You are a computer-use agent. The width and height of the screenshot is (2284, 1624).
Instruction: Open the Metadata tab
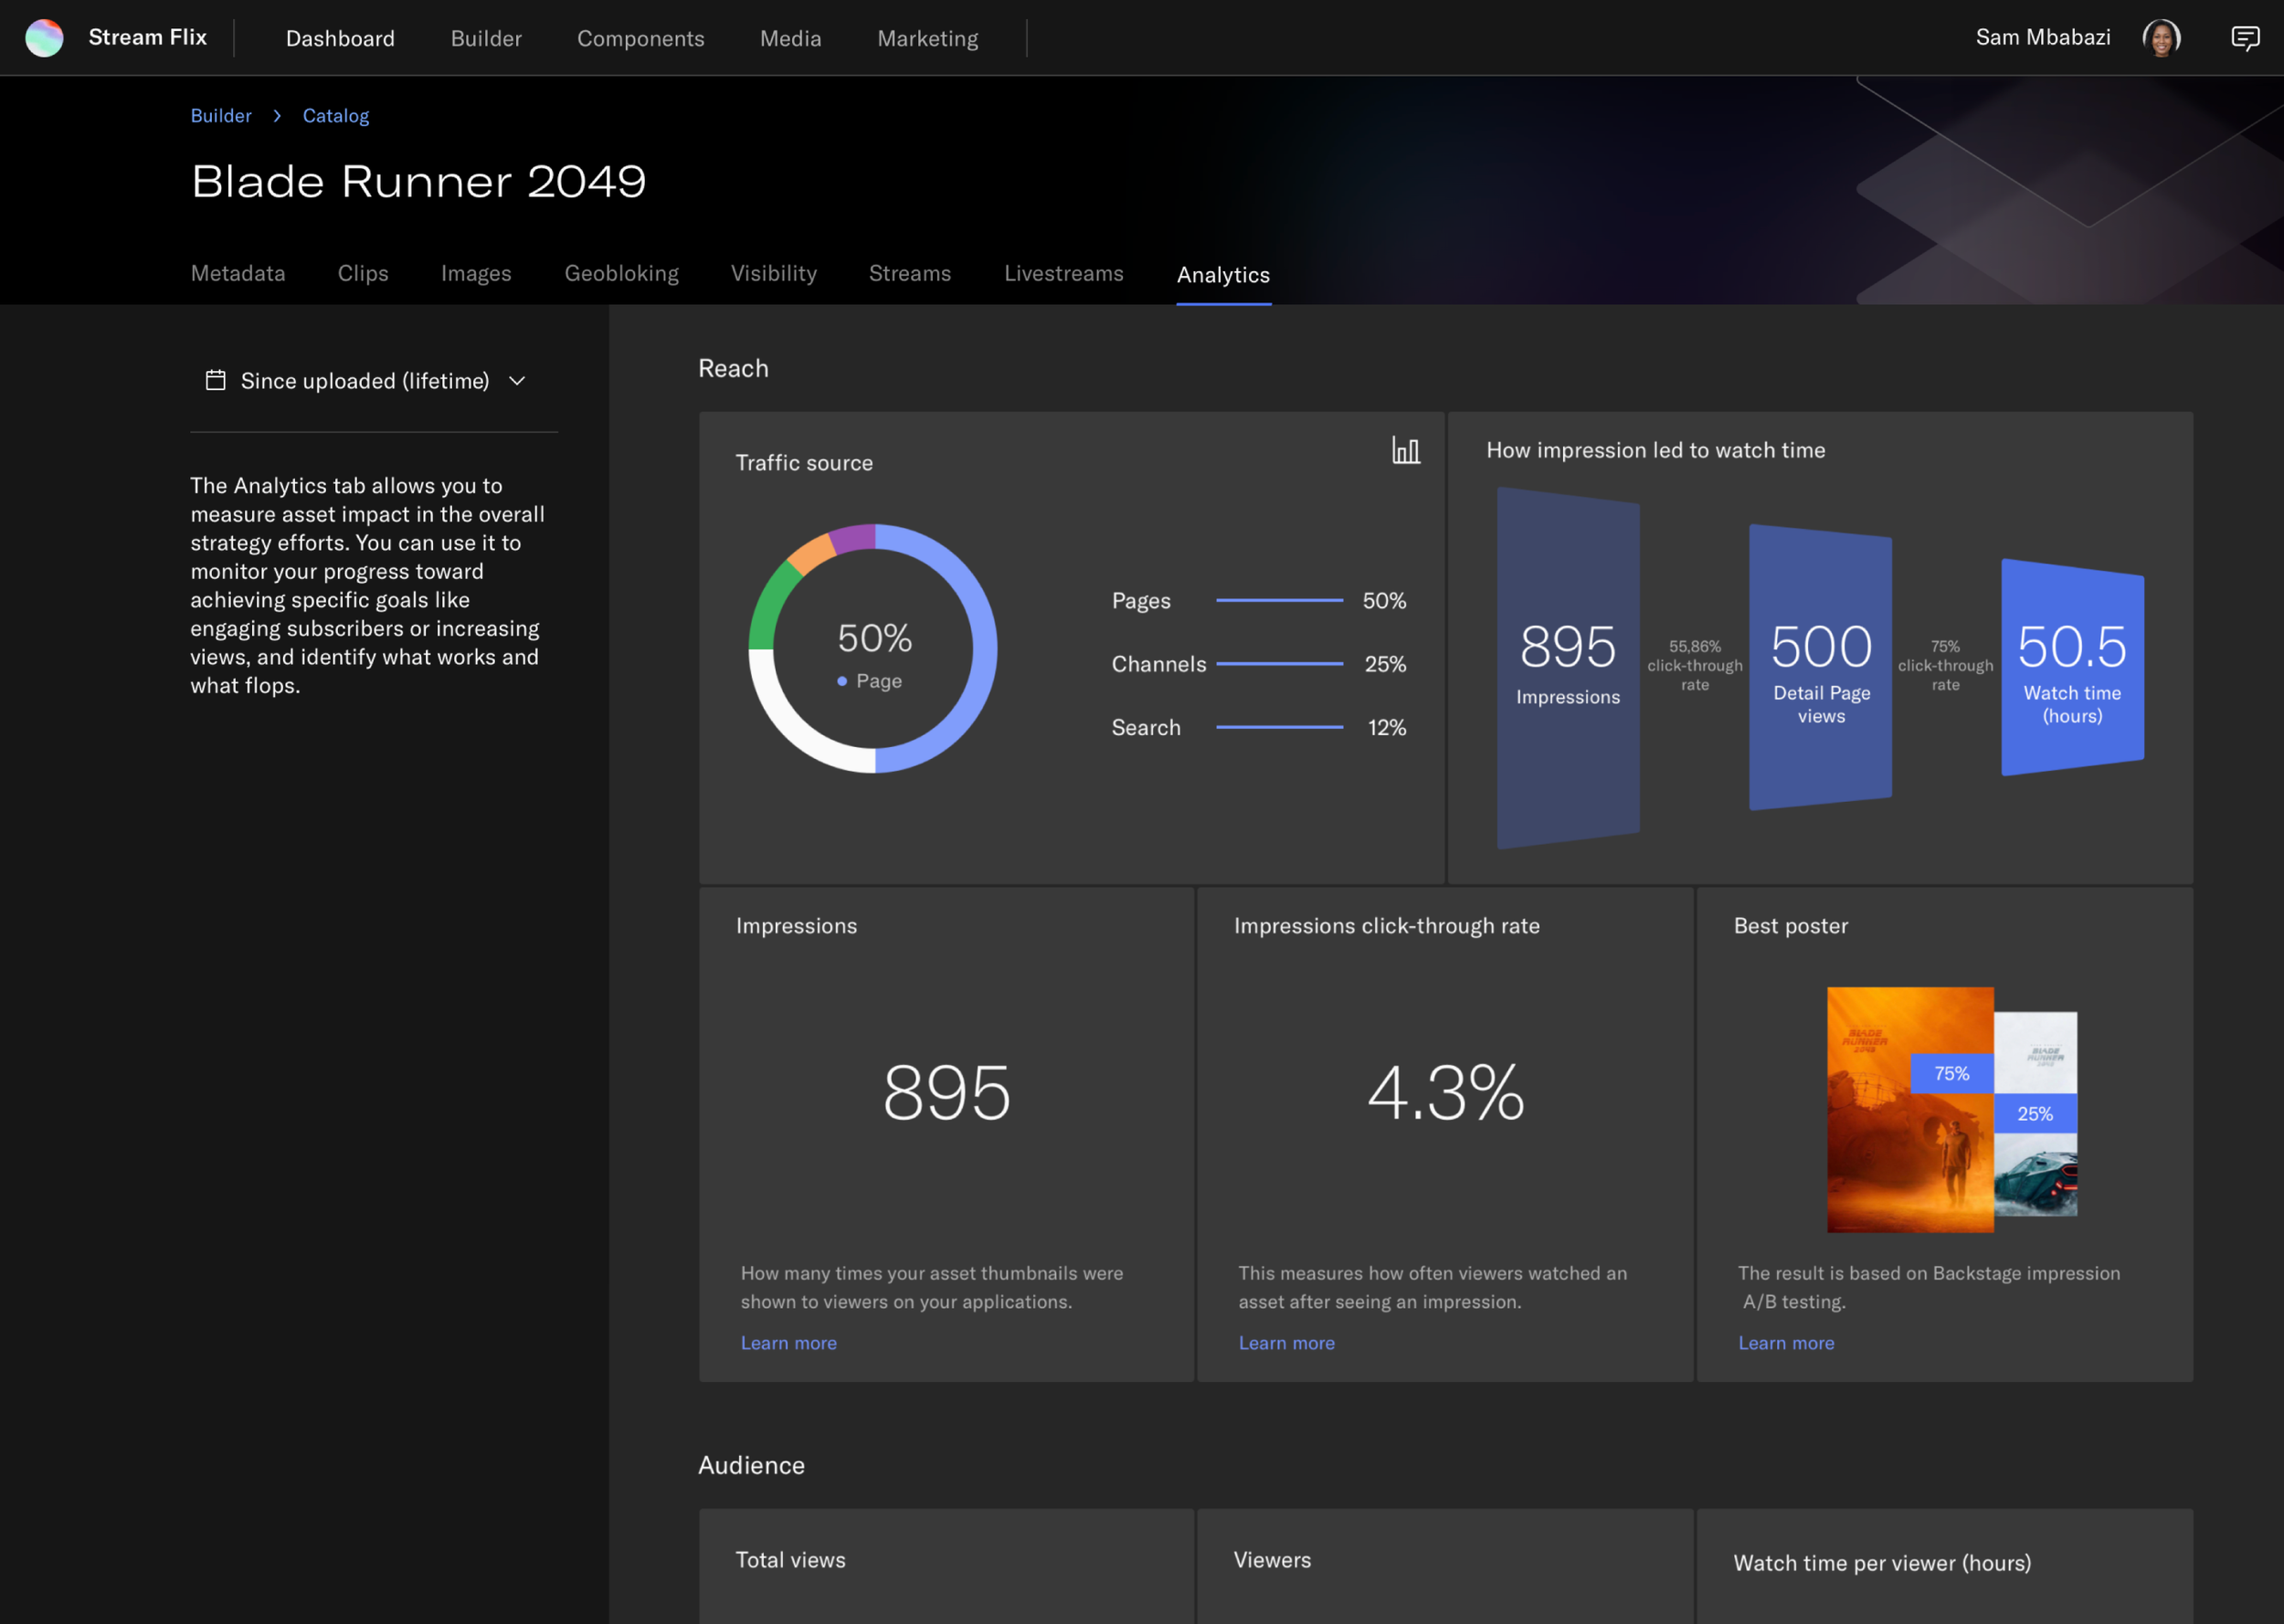point(238,273)
